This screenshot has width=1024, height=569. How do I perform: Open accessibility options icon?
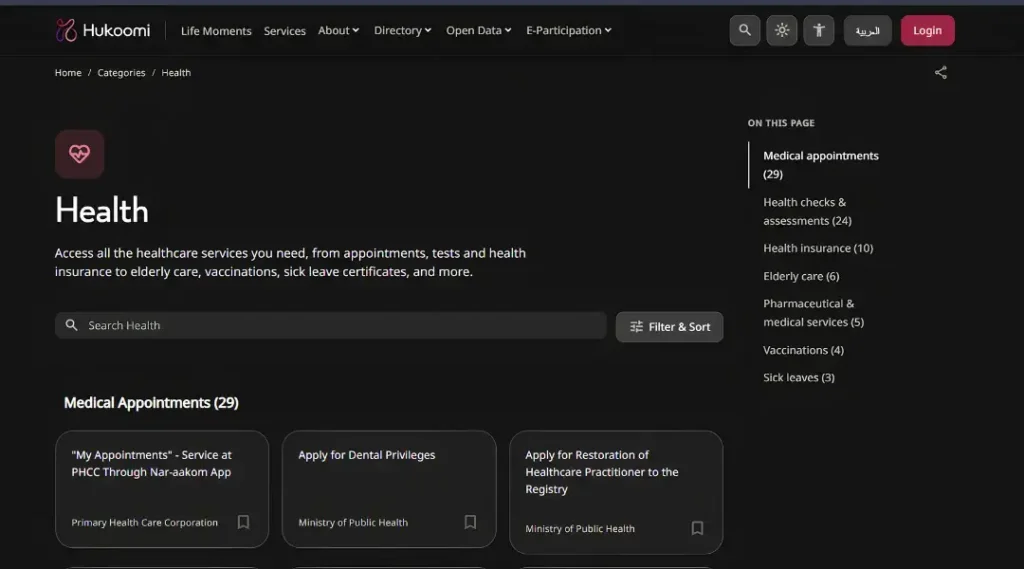(x=819, y=30)
